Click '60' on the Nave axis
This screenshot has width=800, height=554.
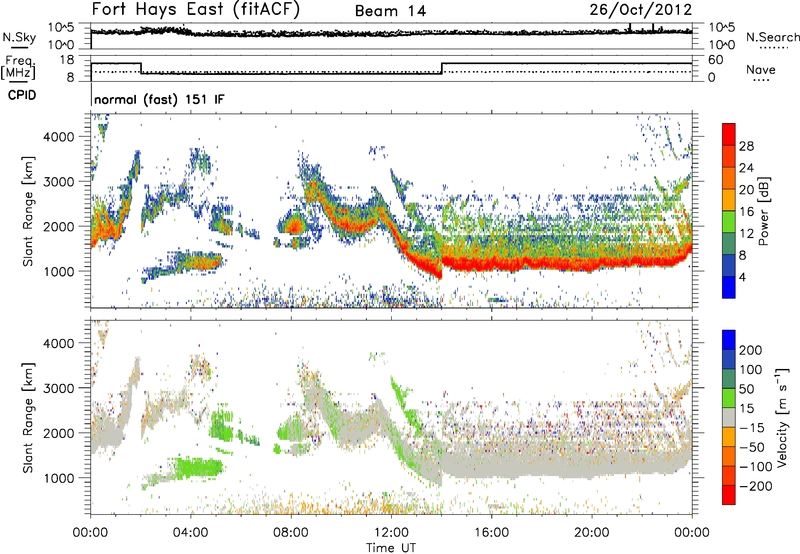coord(715,60)
